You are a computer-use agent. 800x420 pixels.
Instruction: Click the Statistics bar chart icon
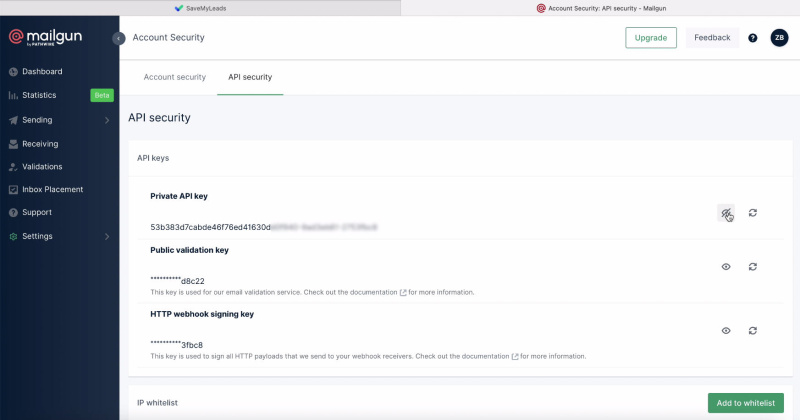point(13,95)
